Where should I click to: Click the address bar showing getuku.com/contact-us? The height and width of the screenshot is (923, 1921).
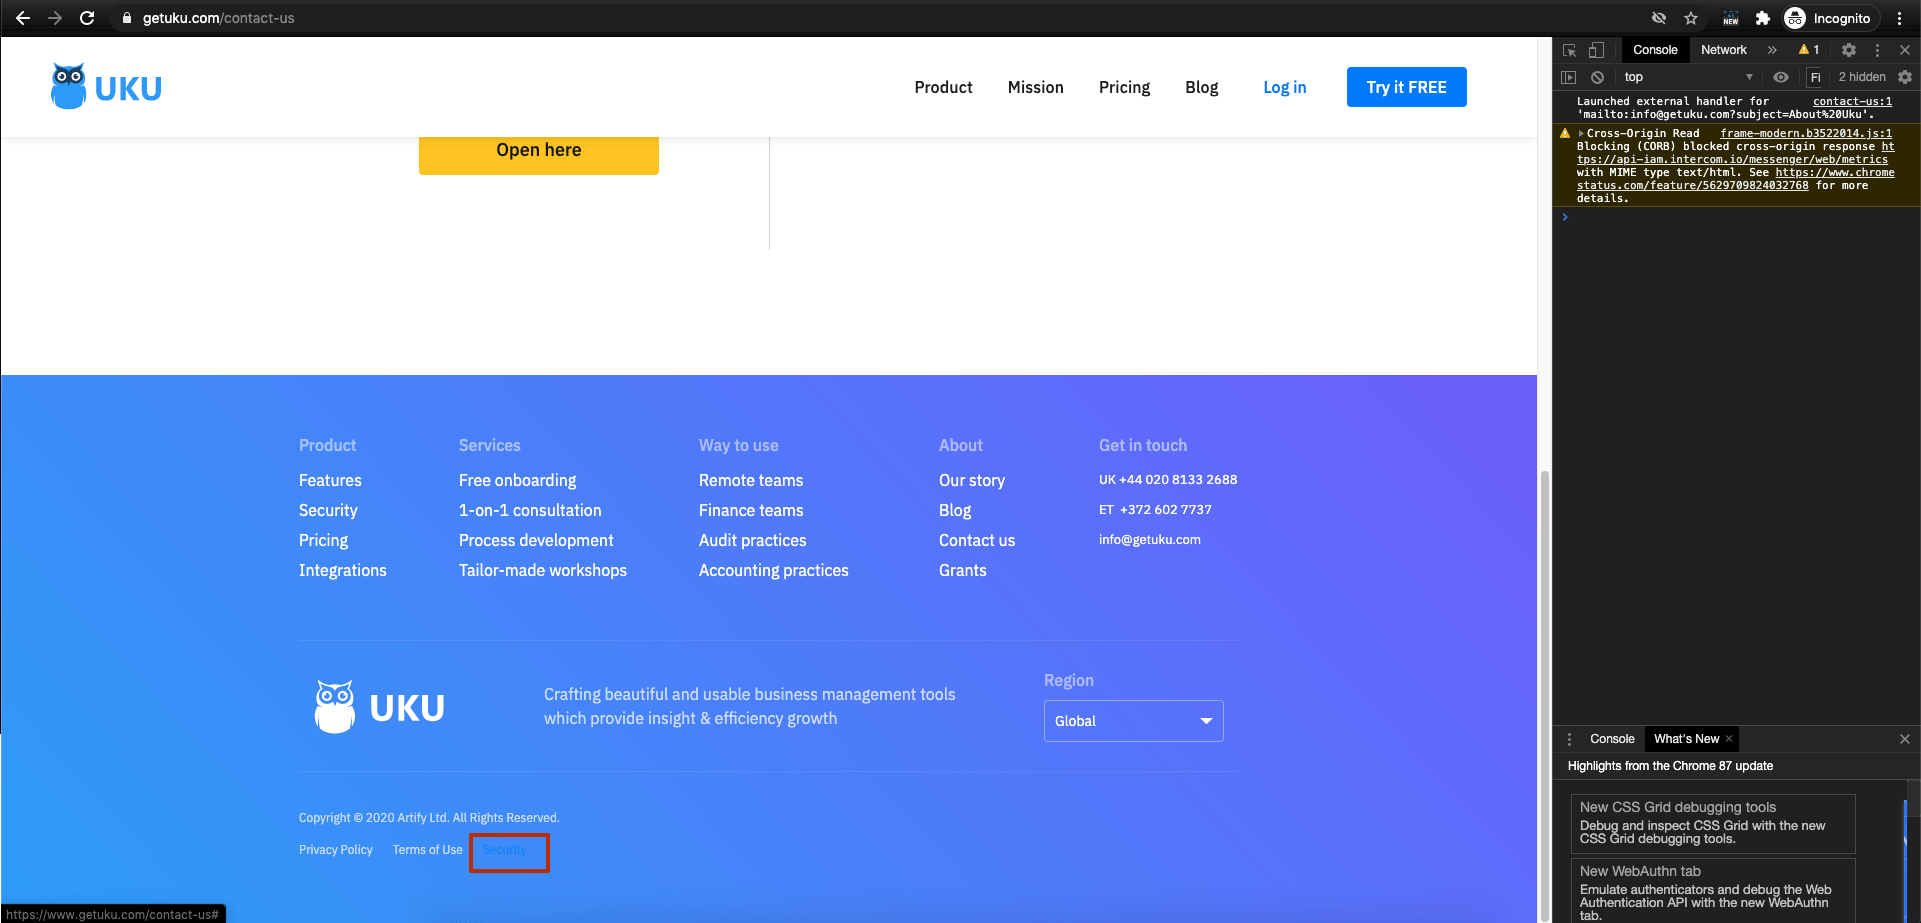point(218,18)
